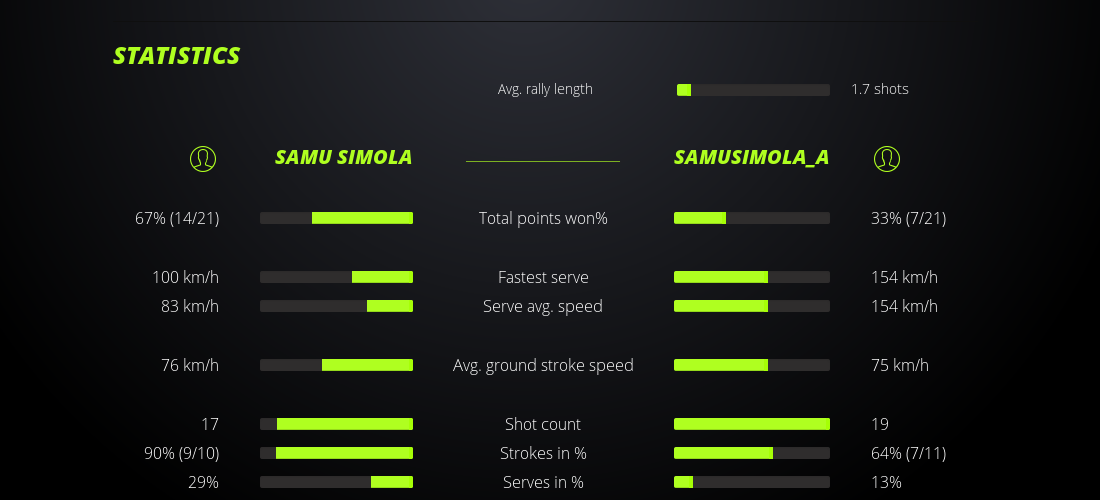The image size is (1100, 500).
Task: Click the Avg. ground stroke speed label
Action: click(543, 365)
